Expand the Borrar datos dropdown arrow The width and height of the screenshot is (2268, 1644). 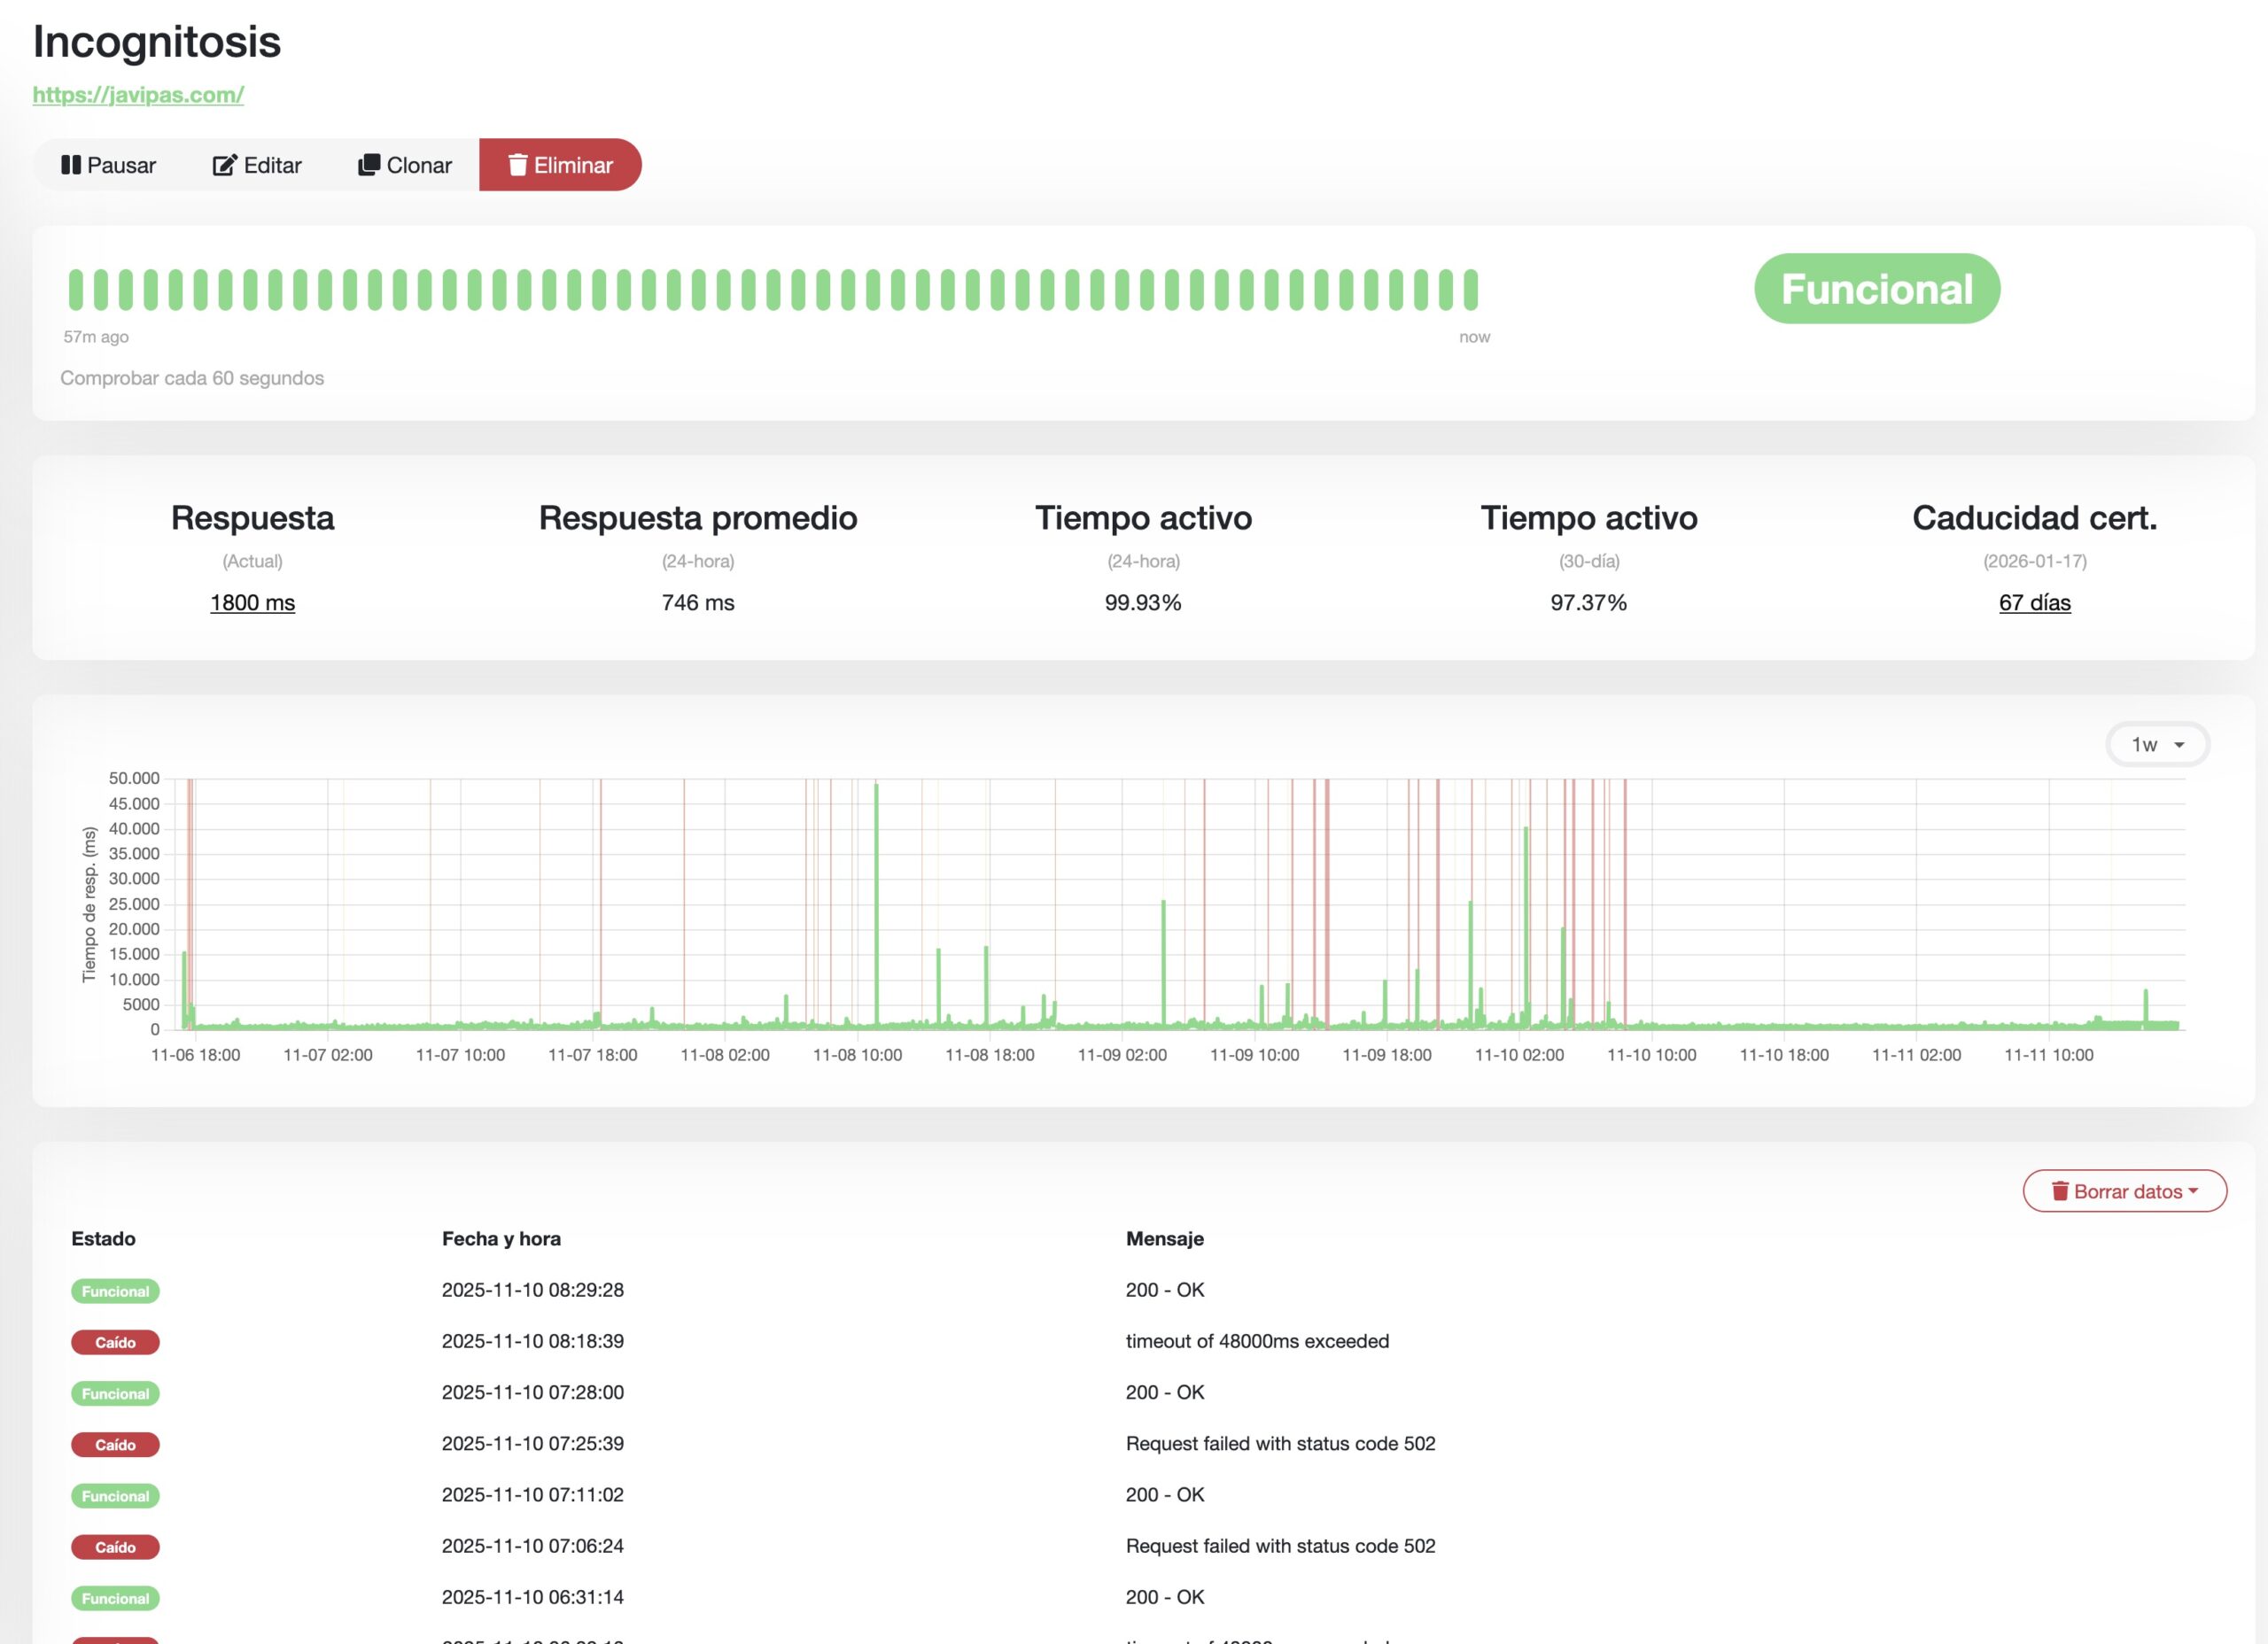point(2193,1191)
